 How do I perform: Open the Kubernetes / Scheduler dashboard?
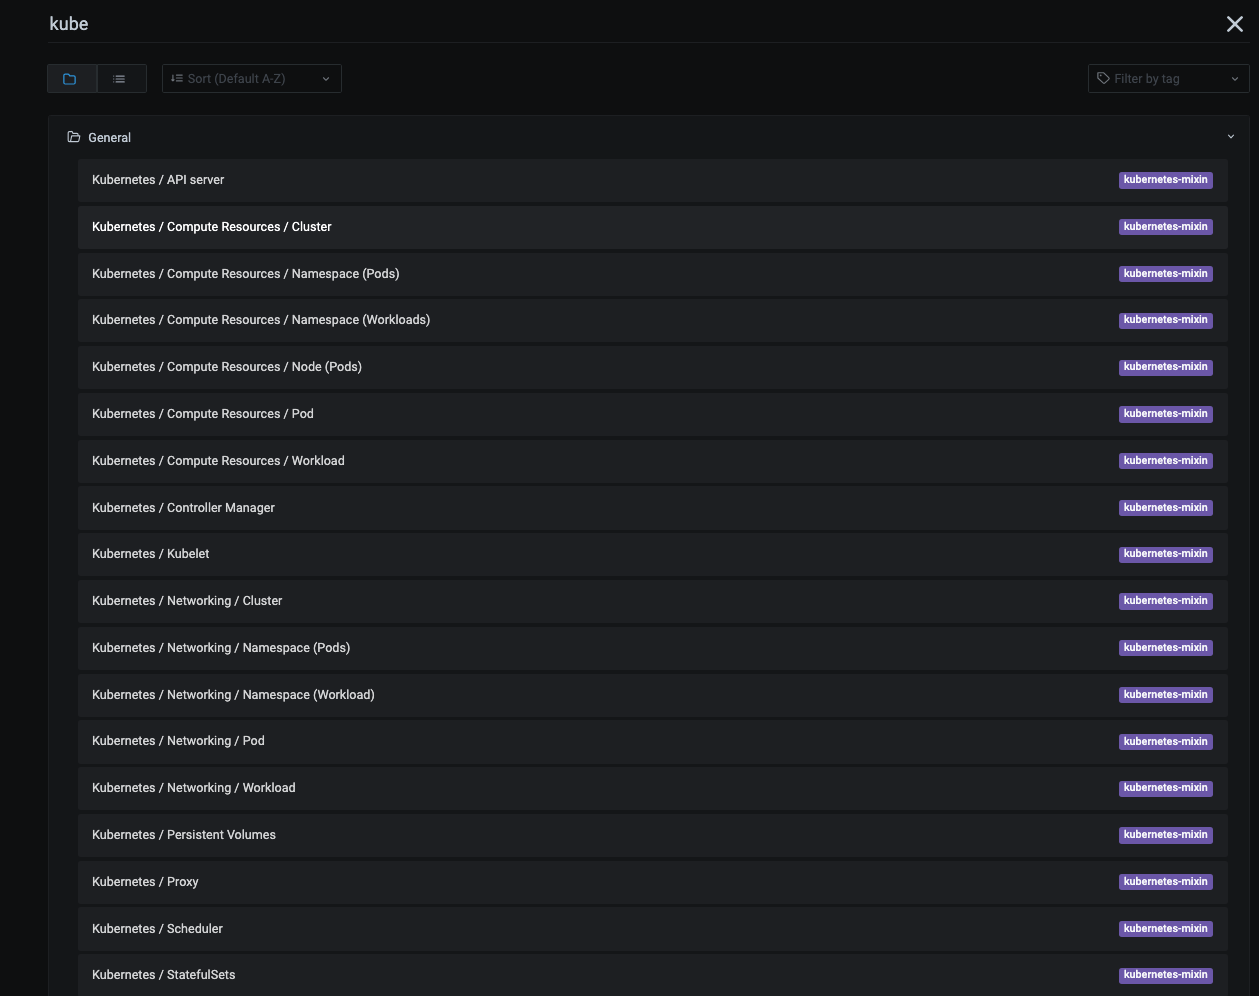click(158, 929)
